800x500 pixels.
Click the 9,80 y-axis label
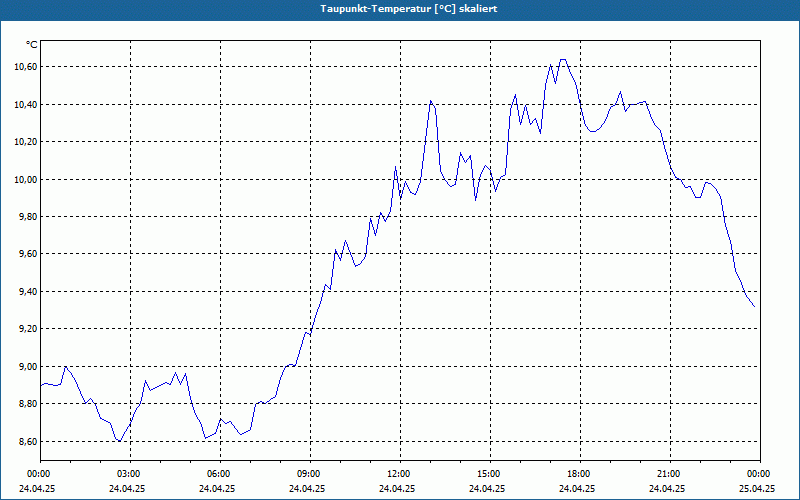tap(28, 217)
